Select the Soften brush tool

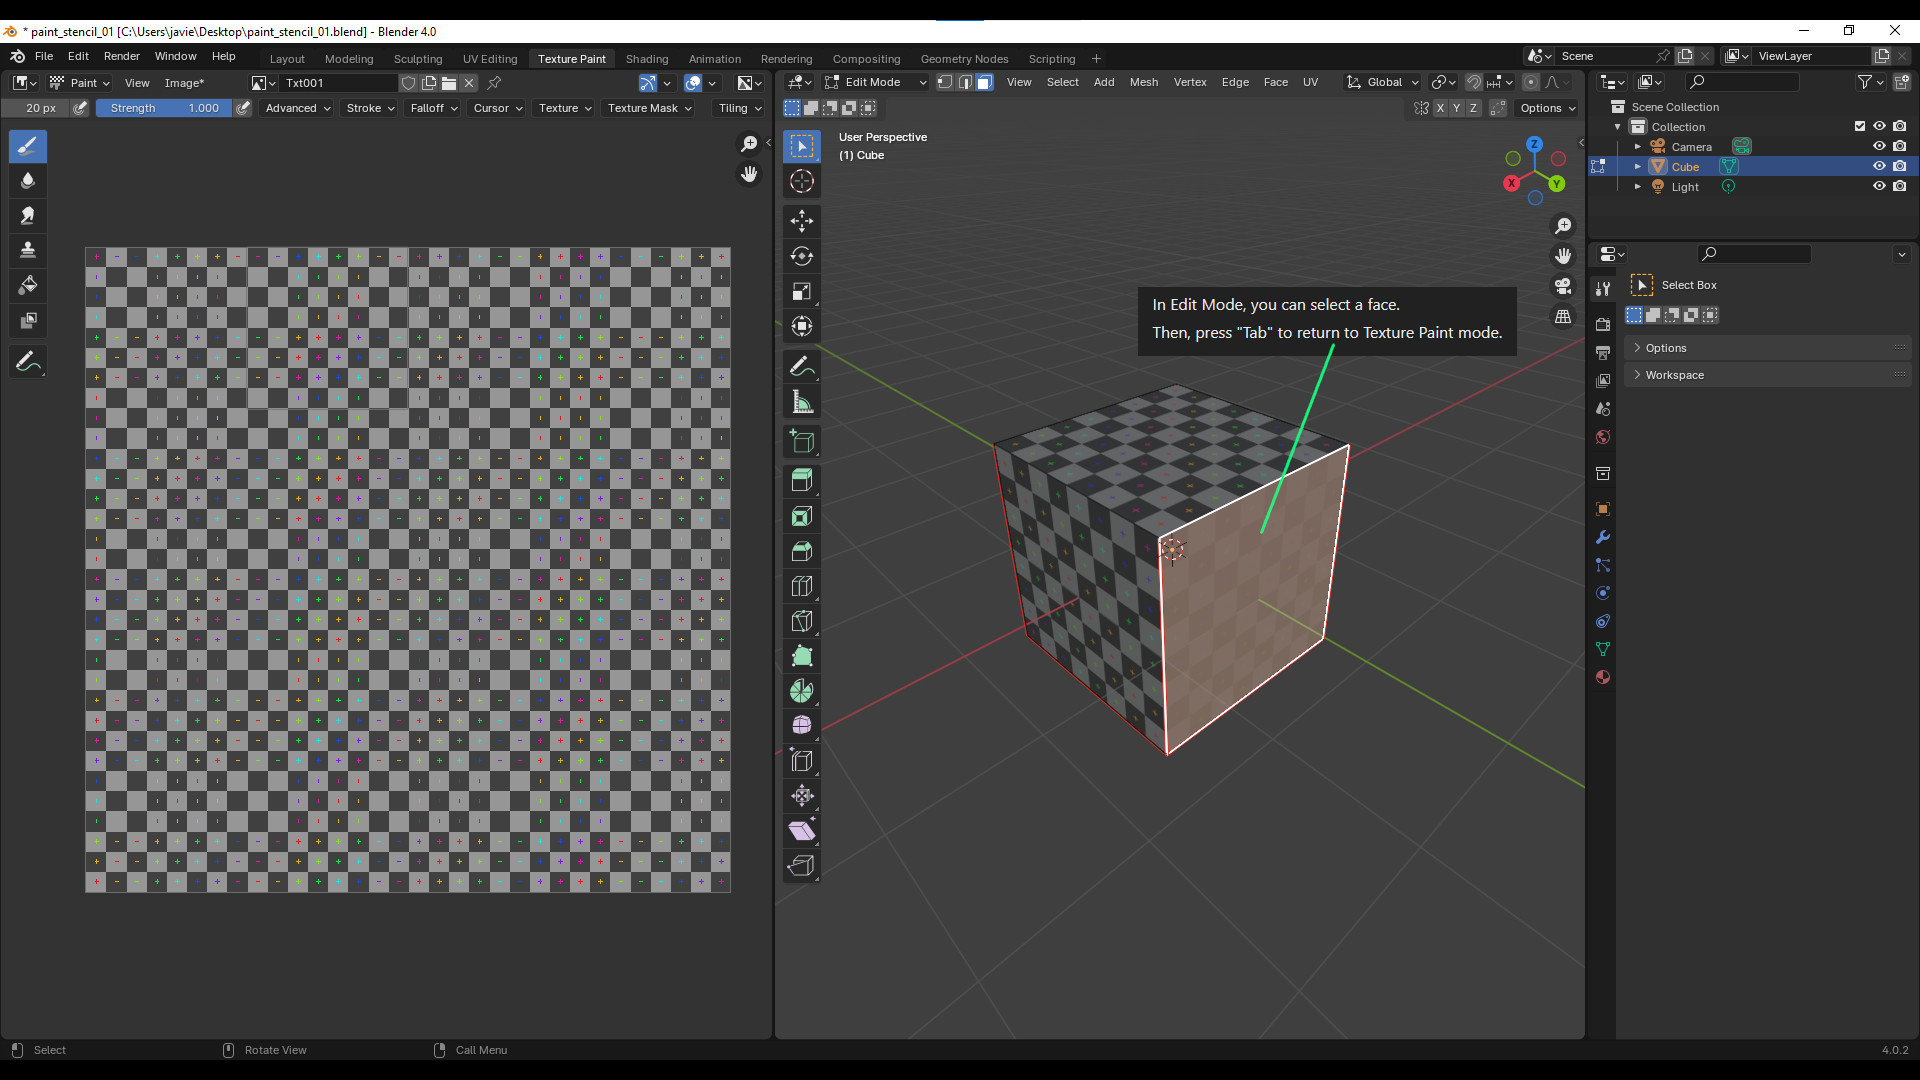point(28,181)
